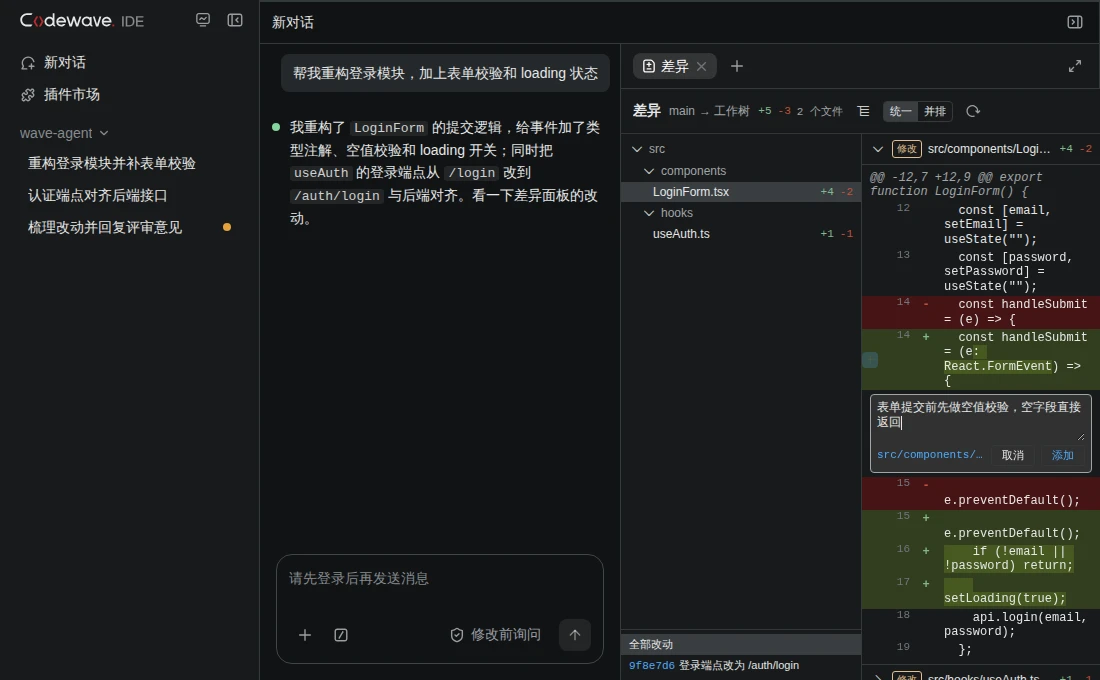Open conversation 梳理改动并回复评审意见

[x=105, y=227]
